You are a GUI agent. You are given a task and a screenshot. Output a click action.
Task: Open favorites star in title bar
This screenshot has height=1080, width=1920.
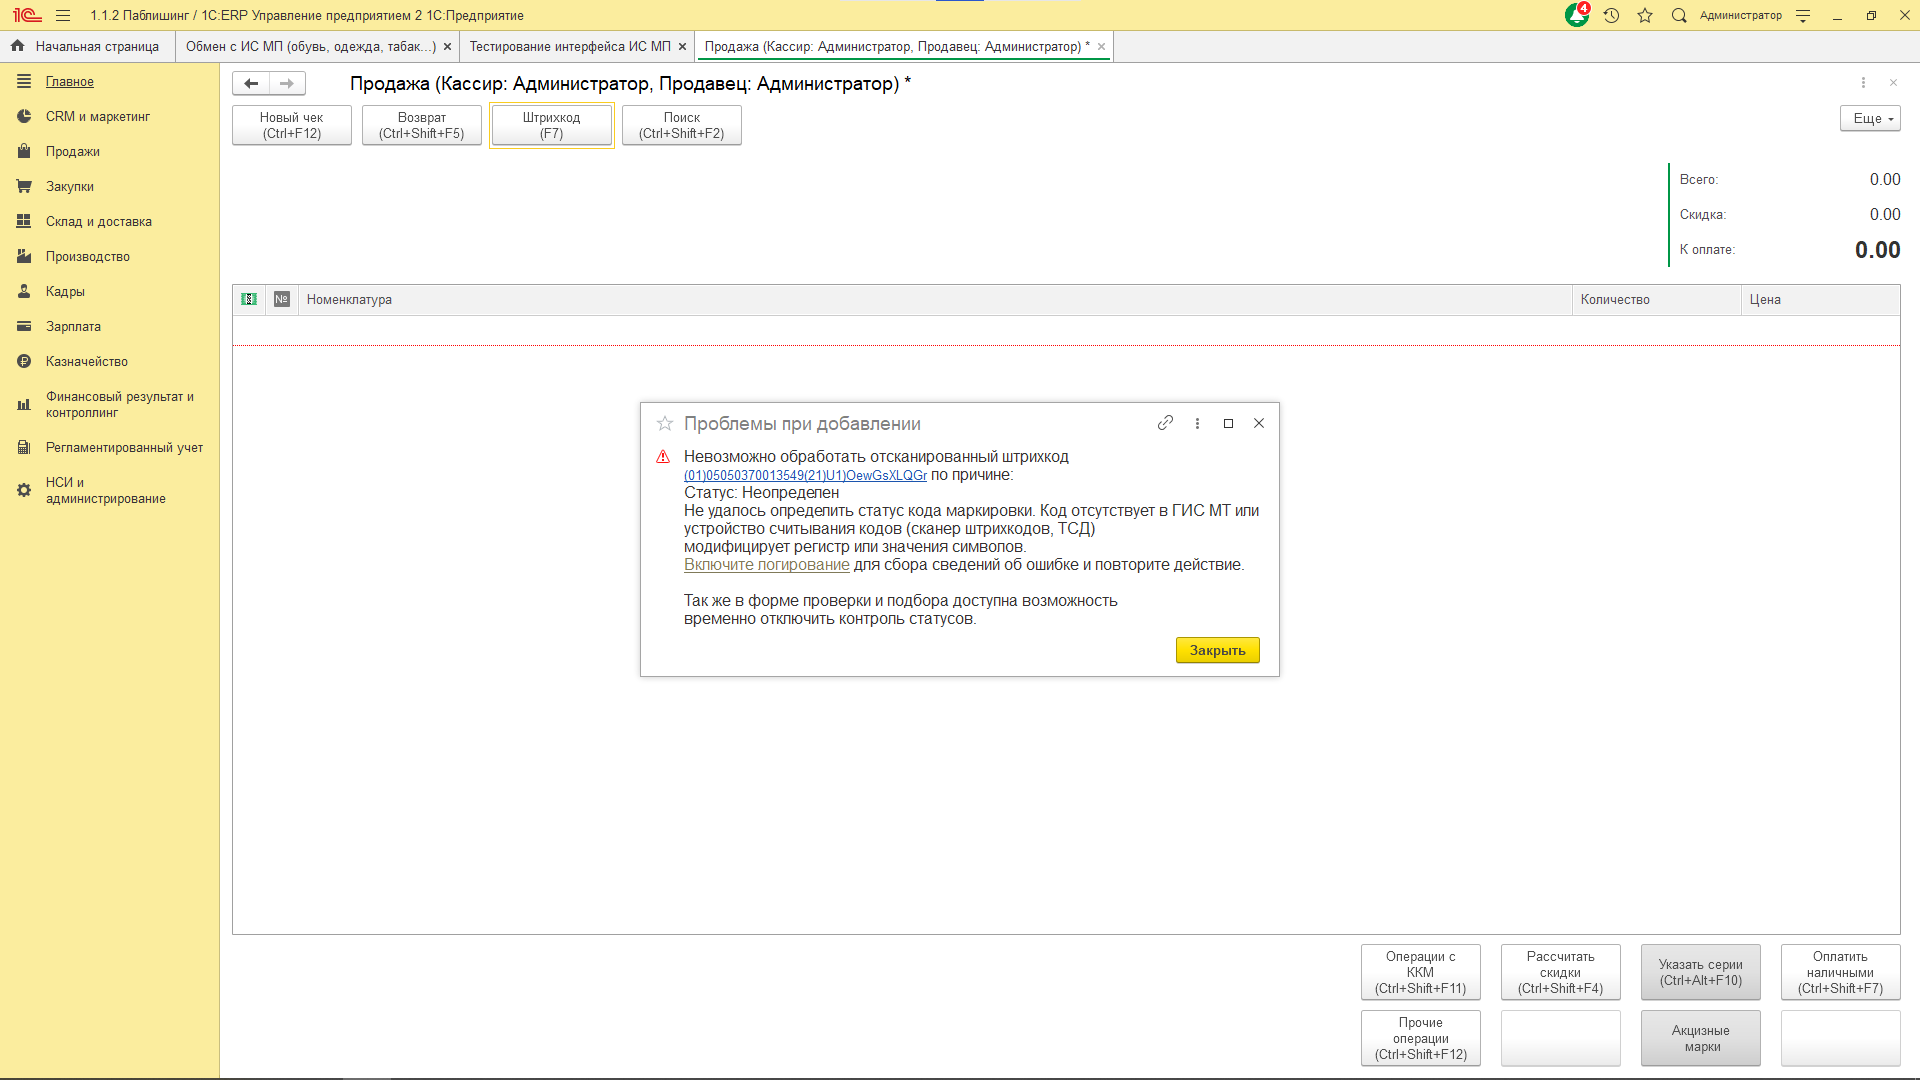1645,15
